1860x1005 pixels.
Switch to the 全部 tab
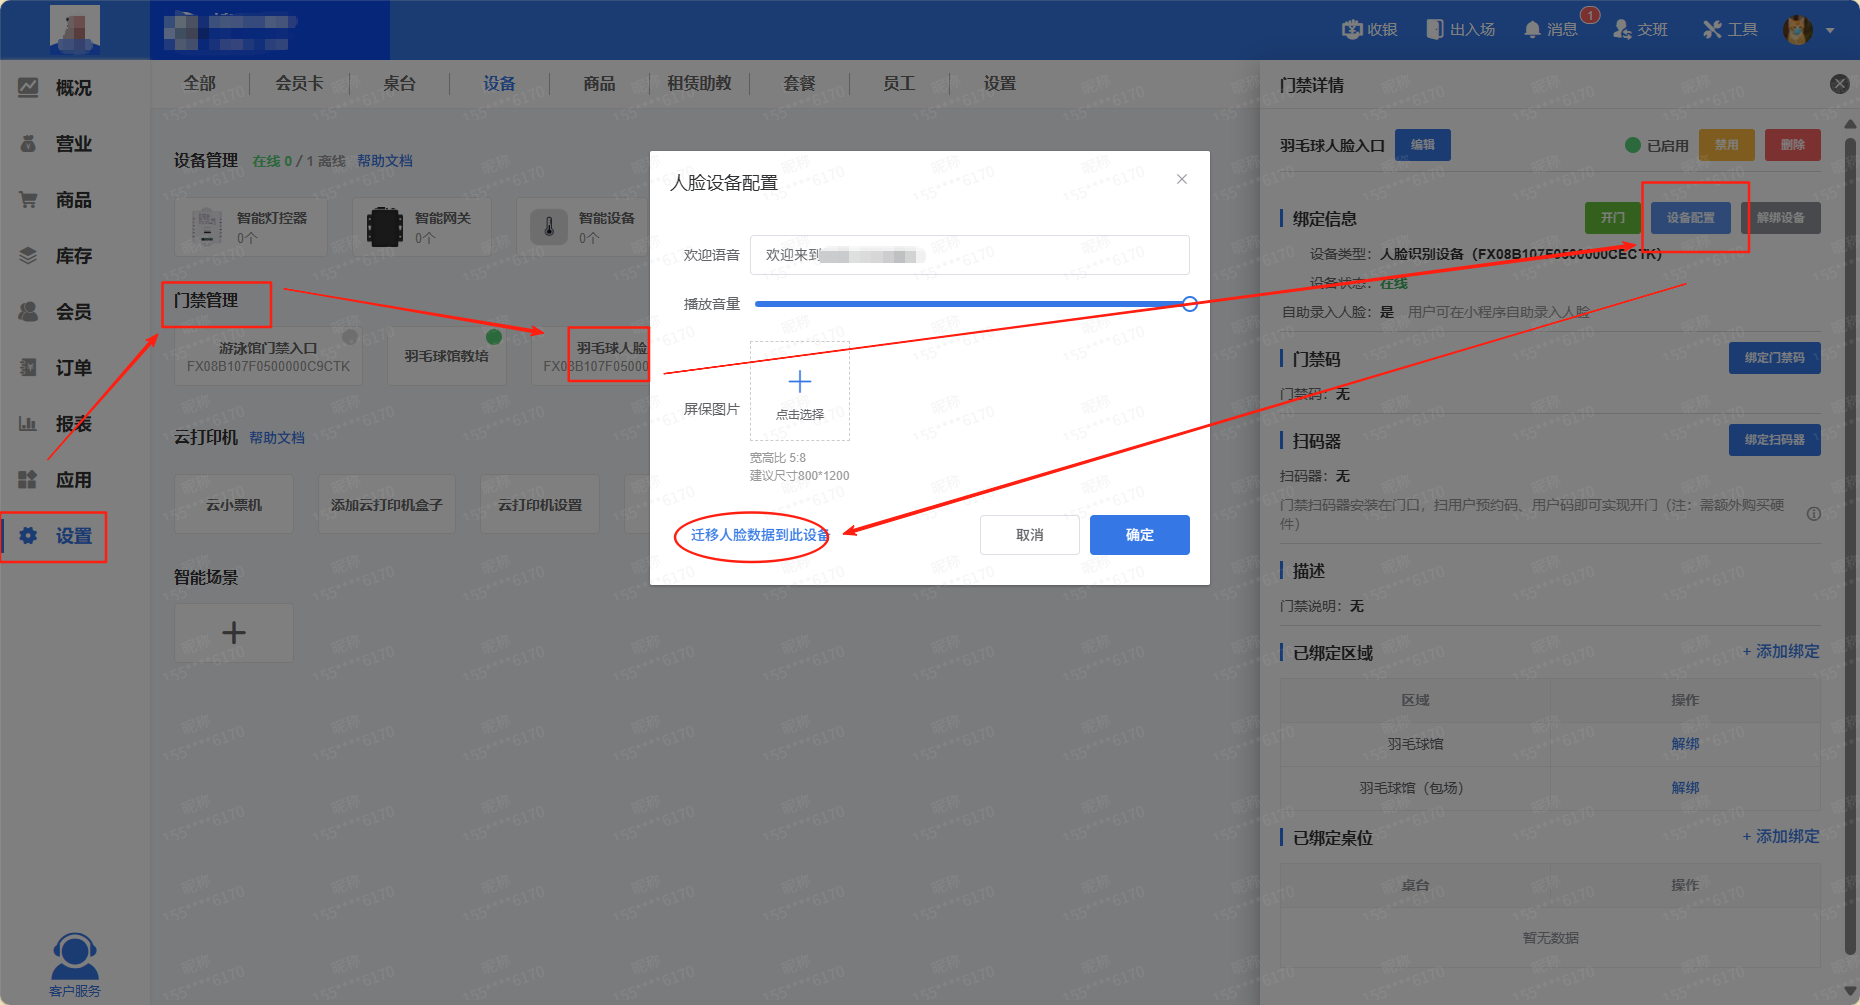[x=200, y=84]
